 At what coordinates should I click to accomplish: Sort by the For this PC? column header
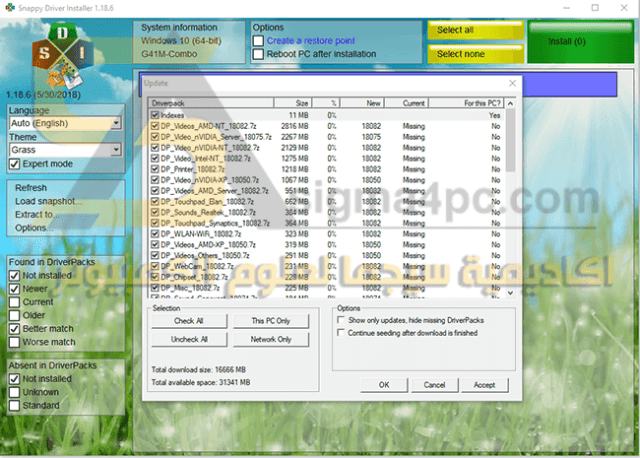(x=466, y=103)
